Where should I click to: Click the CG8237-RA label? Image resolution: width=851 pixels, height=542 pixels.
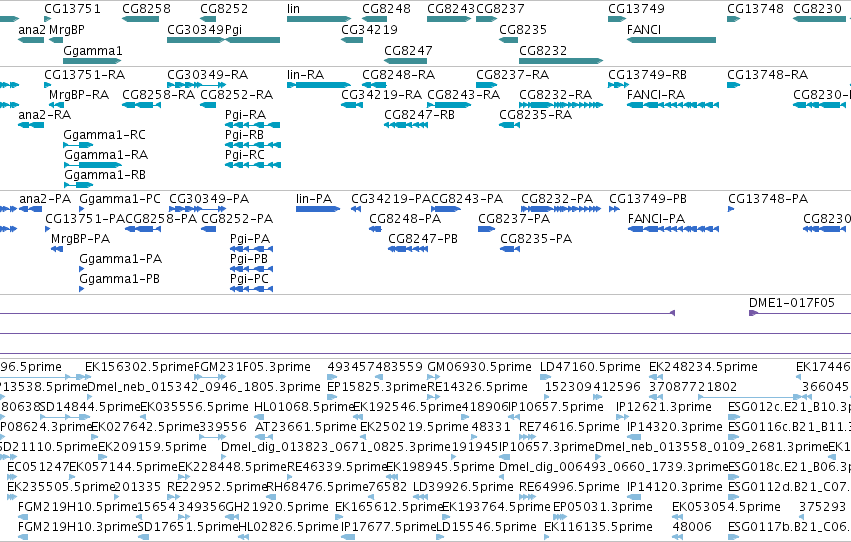pos(512,75)
